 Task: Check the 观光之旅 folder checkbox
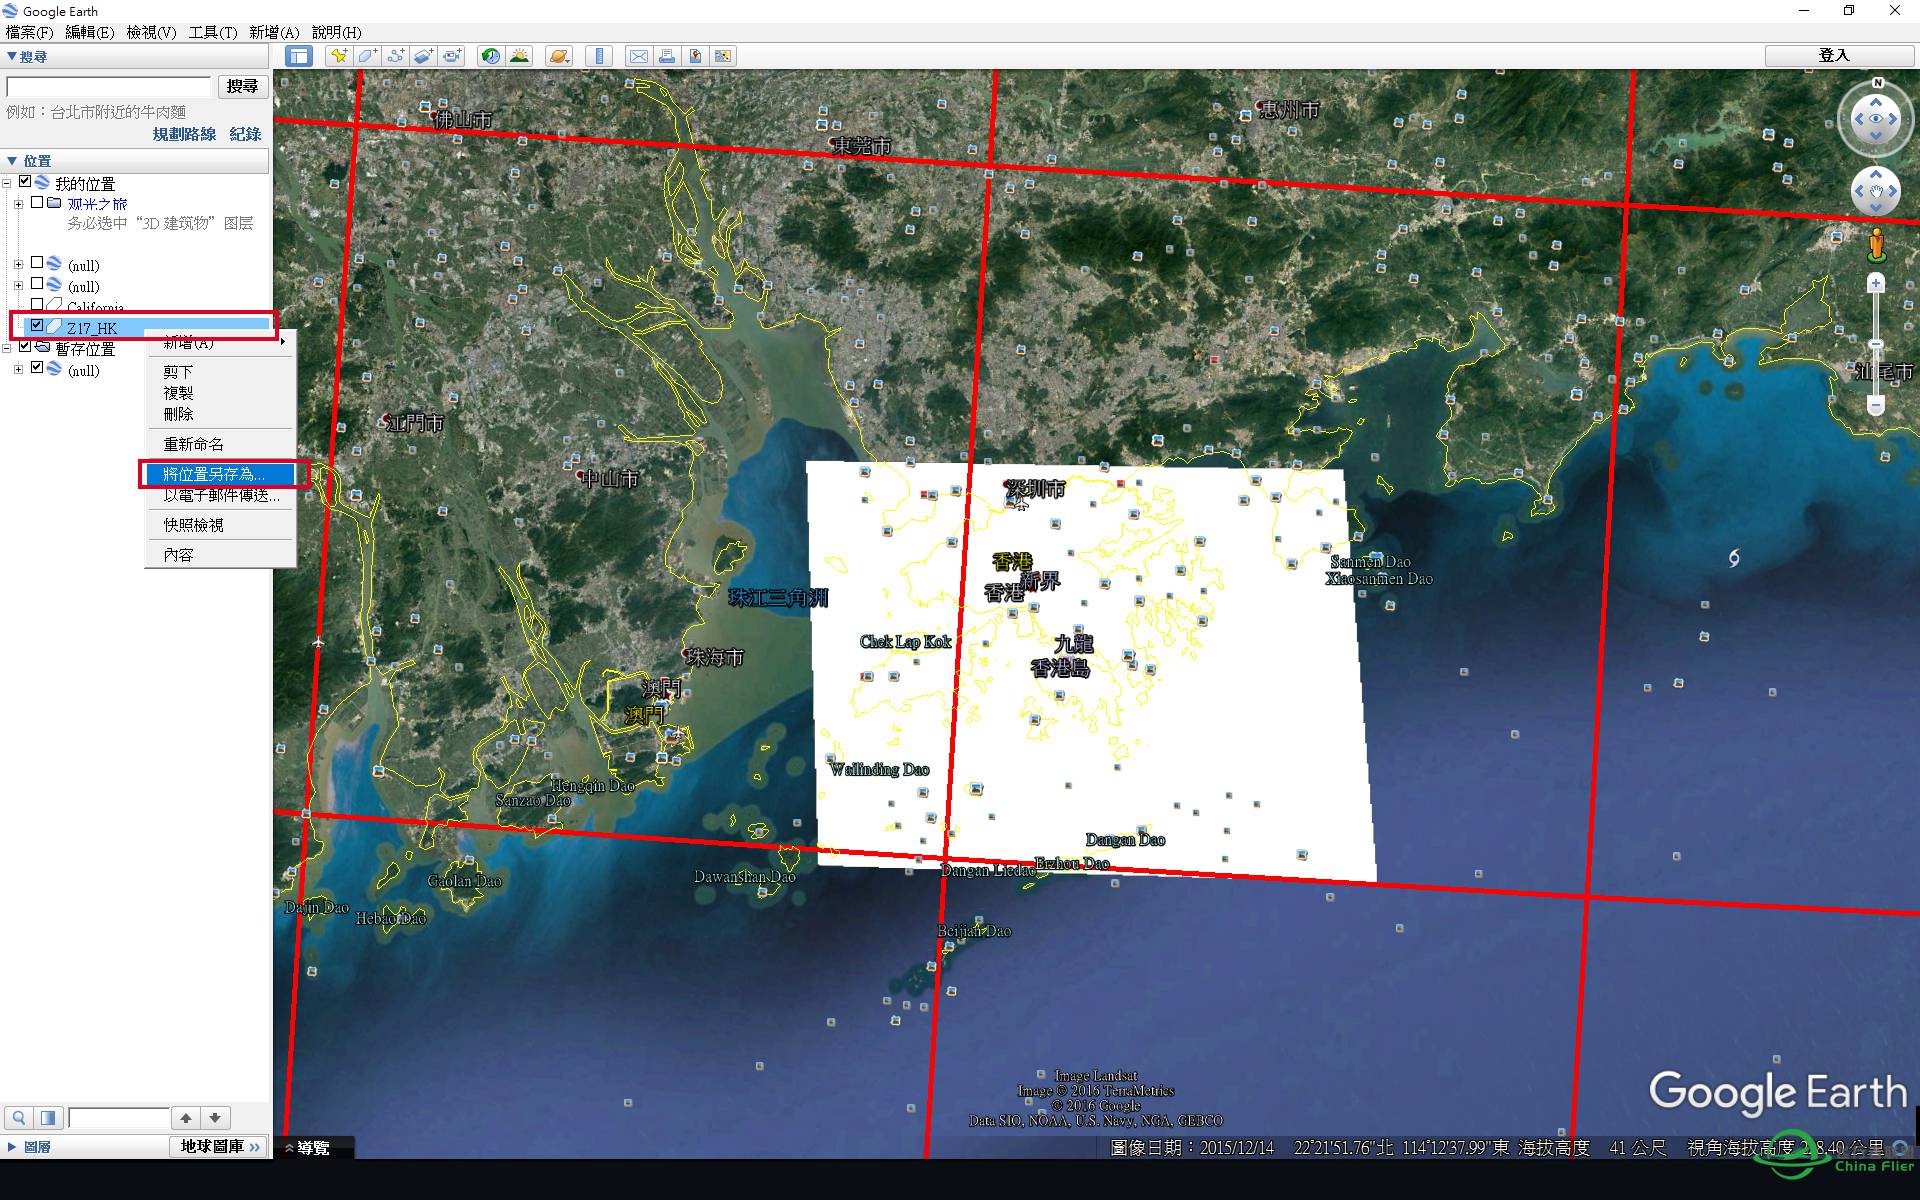tap(37, 202)
